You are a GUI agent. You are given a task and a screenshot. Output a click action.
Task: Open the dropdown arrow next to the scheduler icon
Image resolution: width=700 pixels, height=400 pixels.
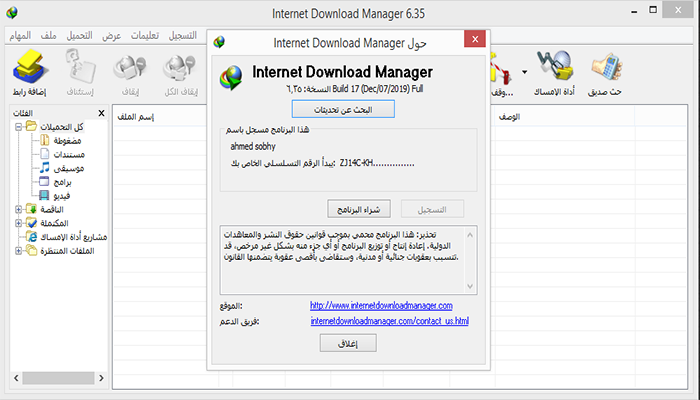tap(525, 72)
